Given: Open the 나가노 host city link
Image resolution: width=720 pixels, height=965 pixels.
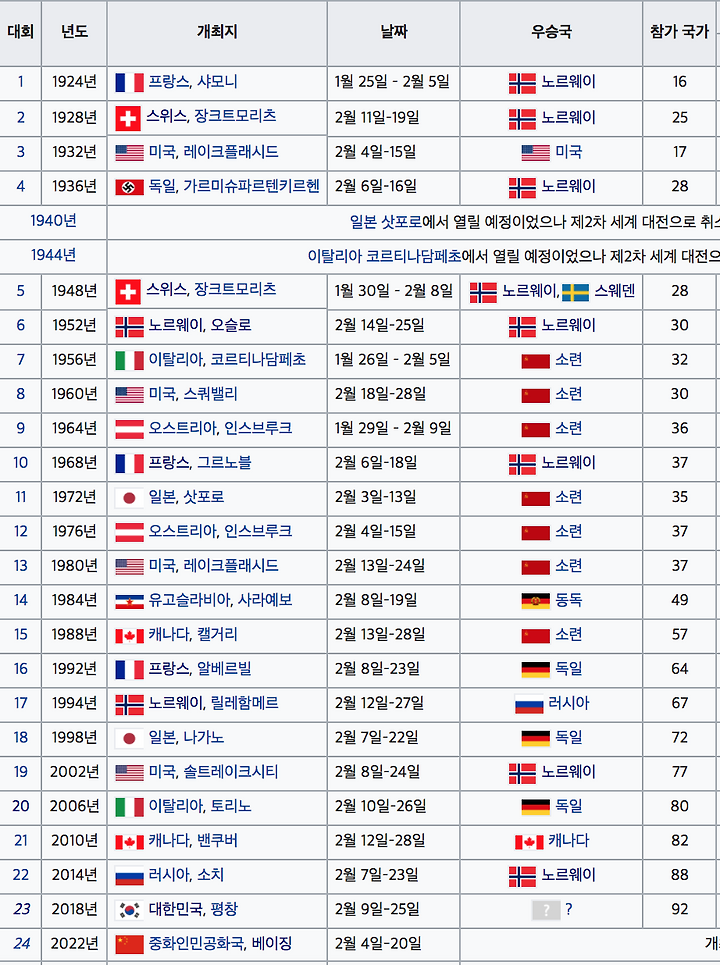Looking at the screenshot, I should point(204,737).
